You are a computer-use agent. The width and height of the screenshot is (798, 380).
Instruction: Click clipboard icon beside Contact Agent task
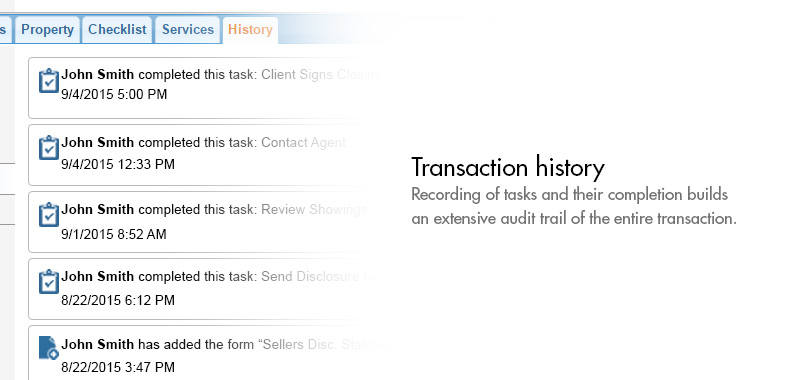[49, 148]
